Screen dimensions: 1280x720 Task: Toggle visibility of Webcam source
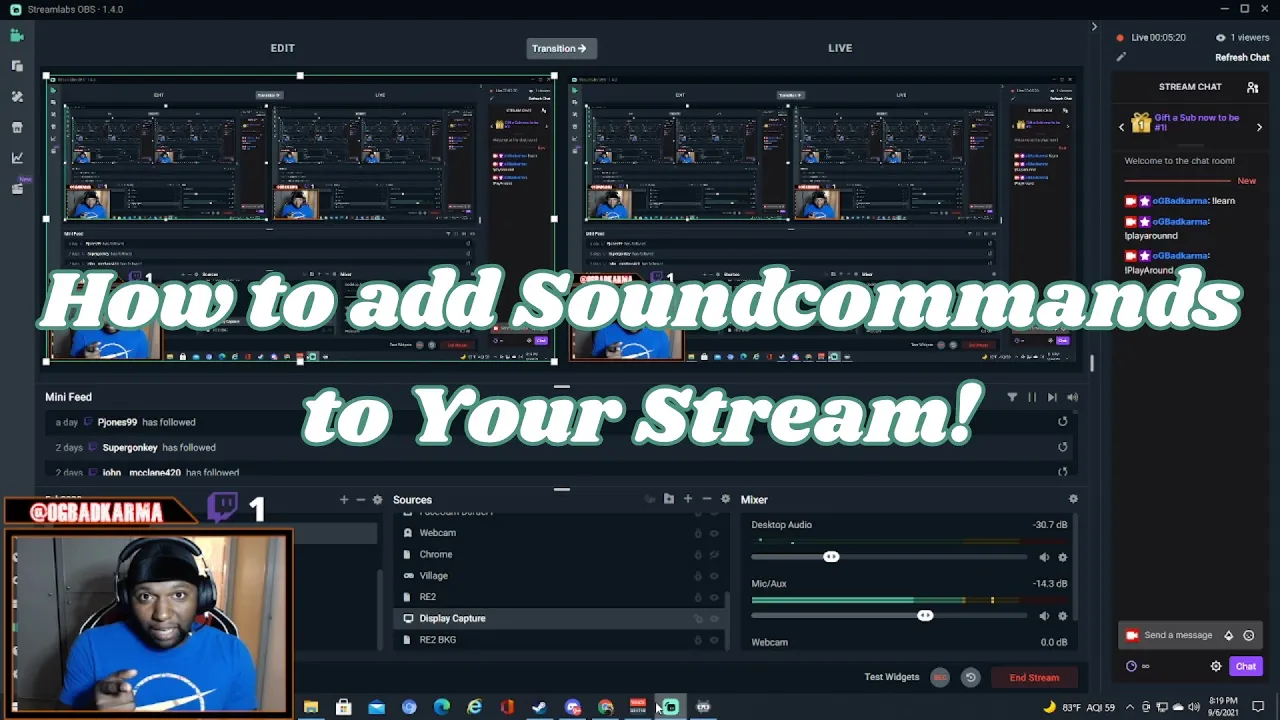point(714,533)
